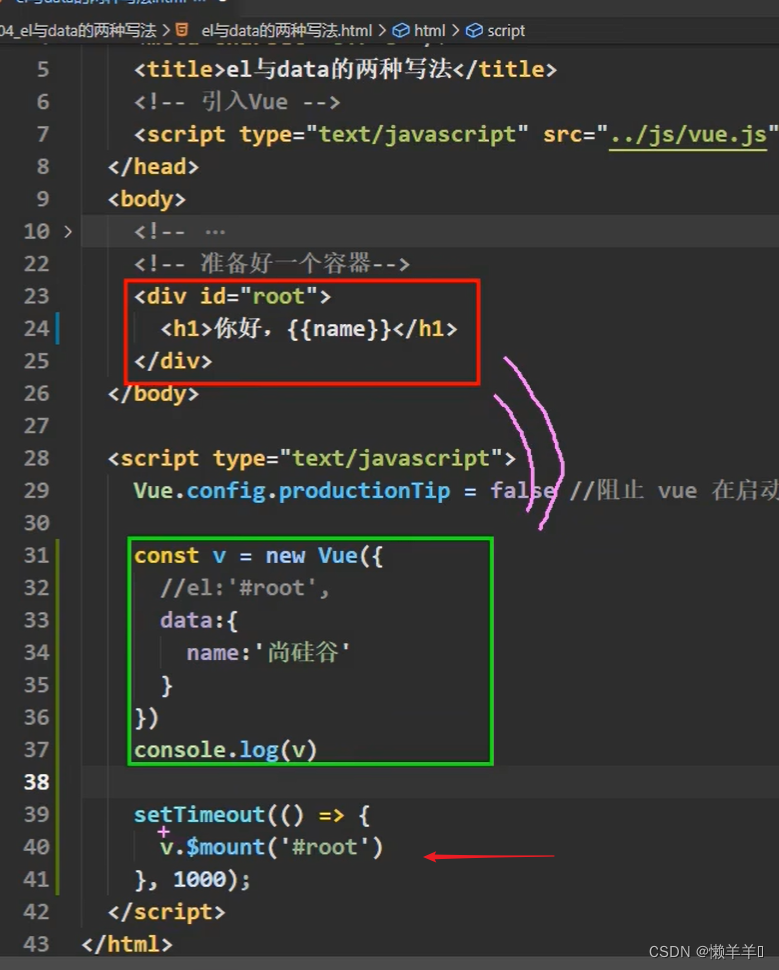The height and width of the screenshot is (970, 779).
Task: Click the closing html tag on line 43
Action: pyautogui.click(x=127, y=944)
